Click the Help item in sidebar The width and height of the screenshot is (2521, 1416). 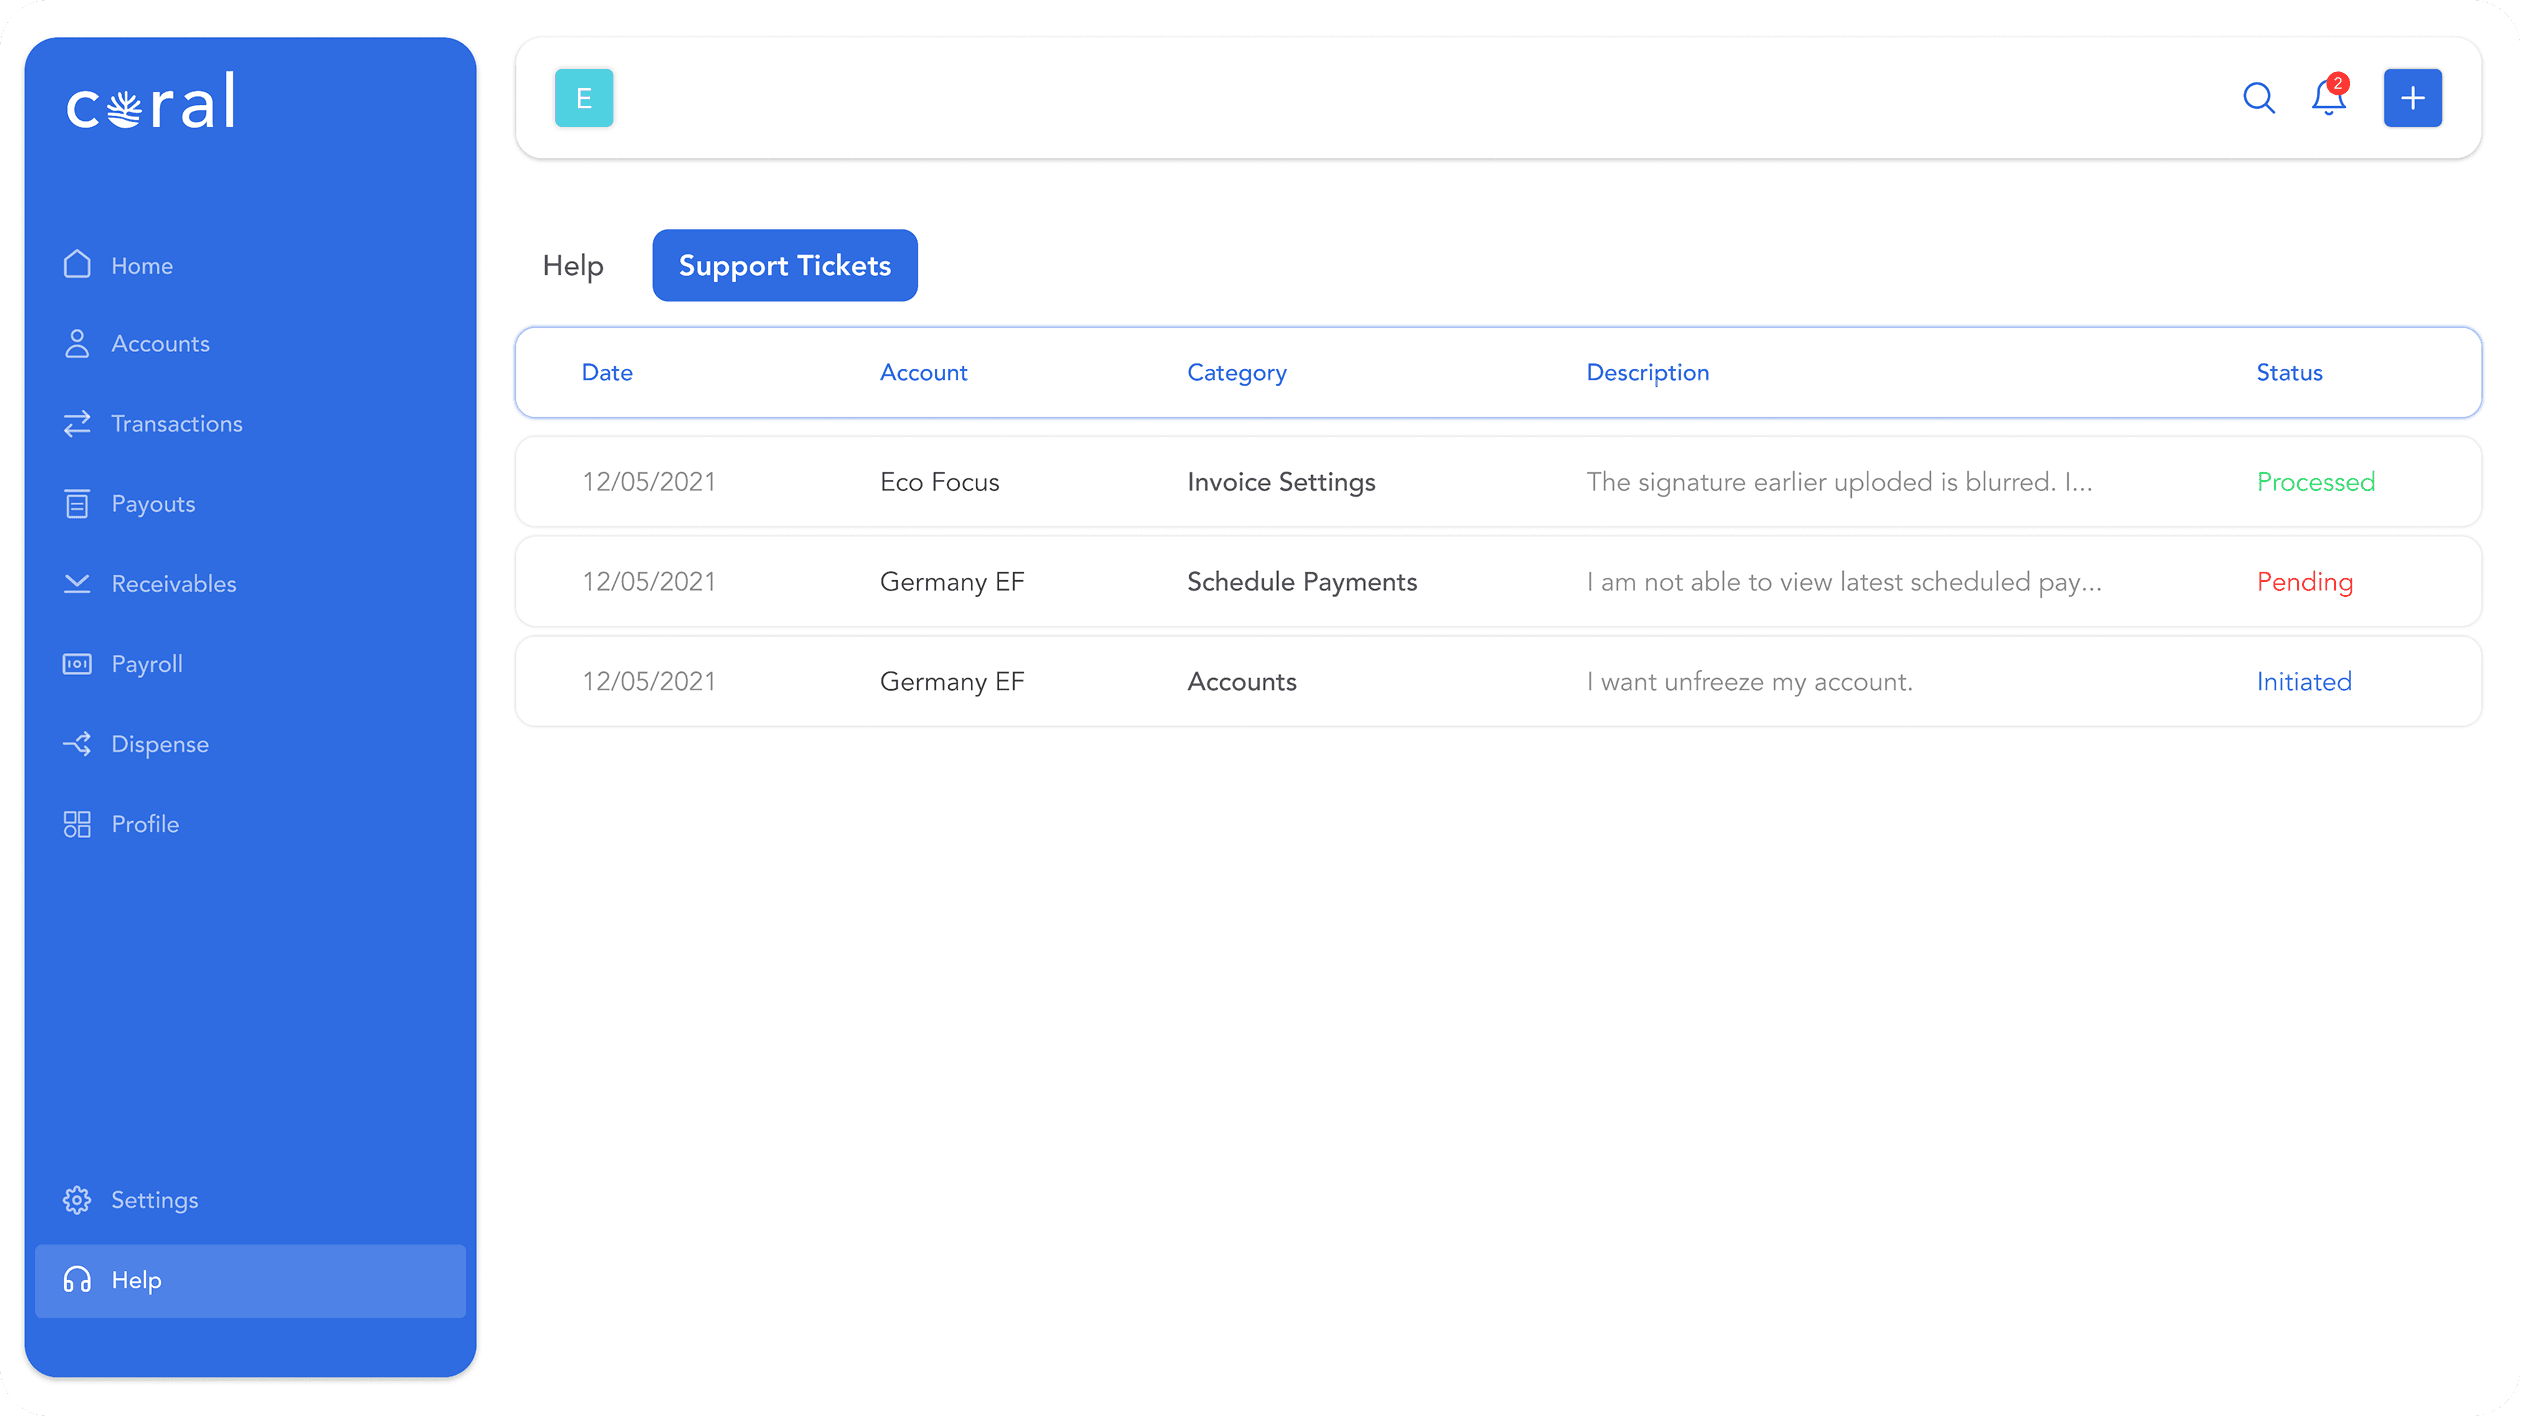click(136, 1280)
